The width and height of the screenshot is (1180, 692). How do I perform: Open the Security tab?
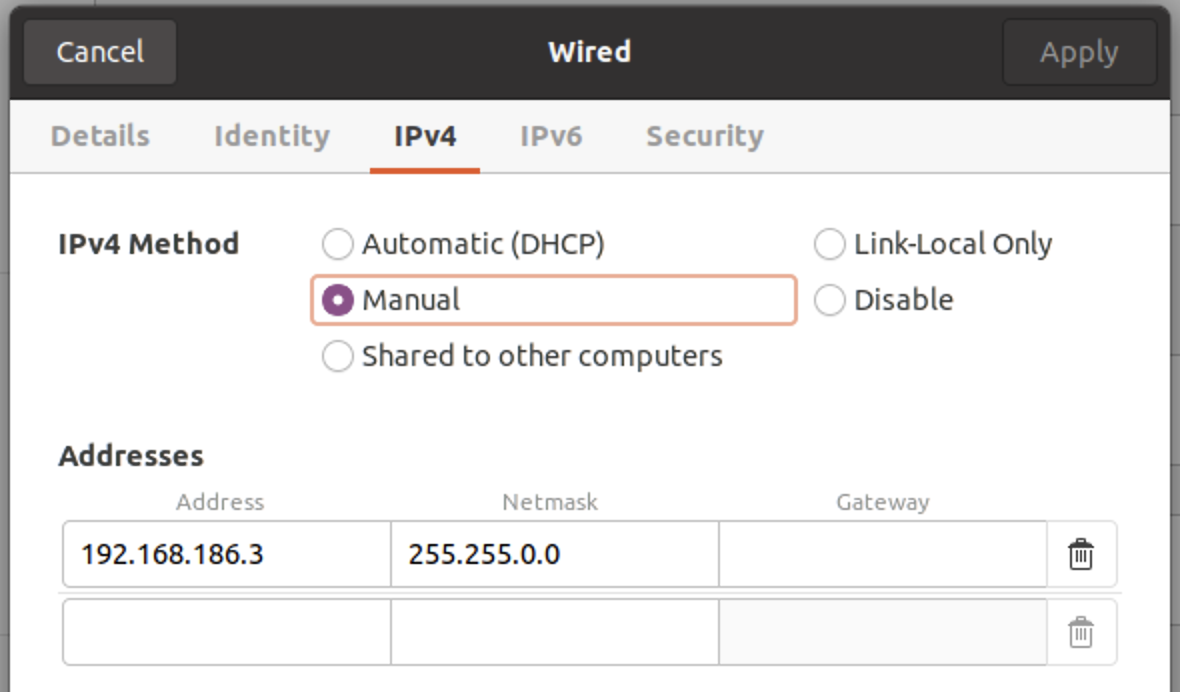click(x=705, y=136)
